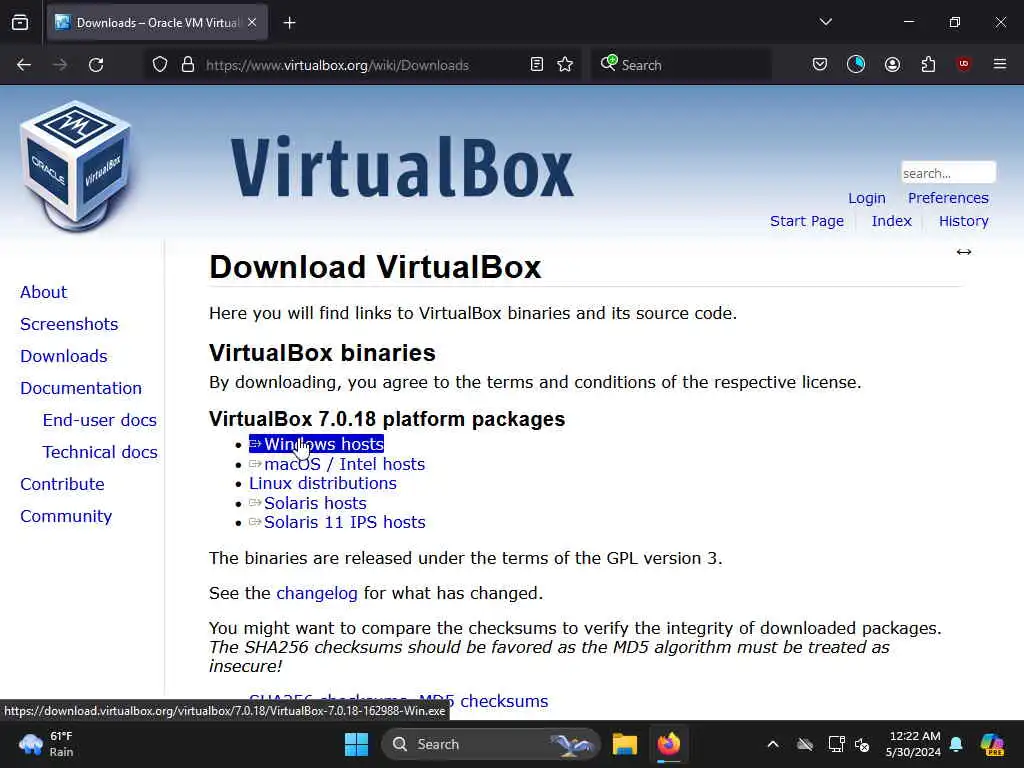Toggle reader view icon in address bar
This screenshot has height=768, width=1024.
(537, 64)
